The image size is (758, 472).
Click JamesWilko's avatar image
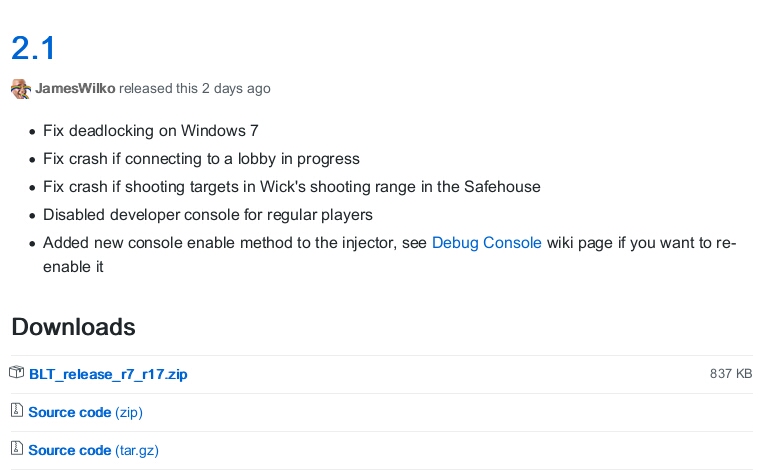pos(20,89)
